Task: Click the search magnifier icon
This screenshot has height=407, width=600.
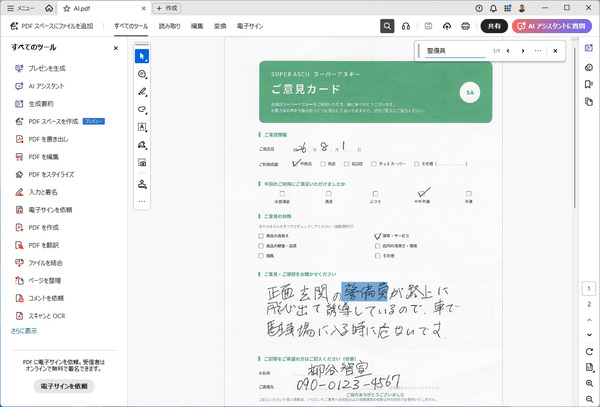Action: pos(387,26)
